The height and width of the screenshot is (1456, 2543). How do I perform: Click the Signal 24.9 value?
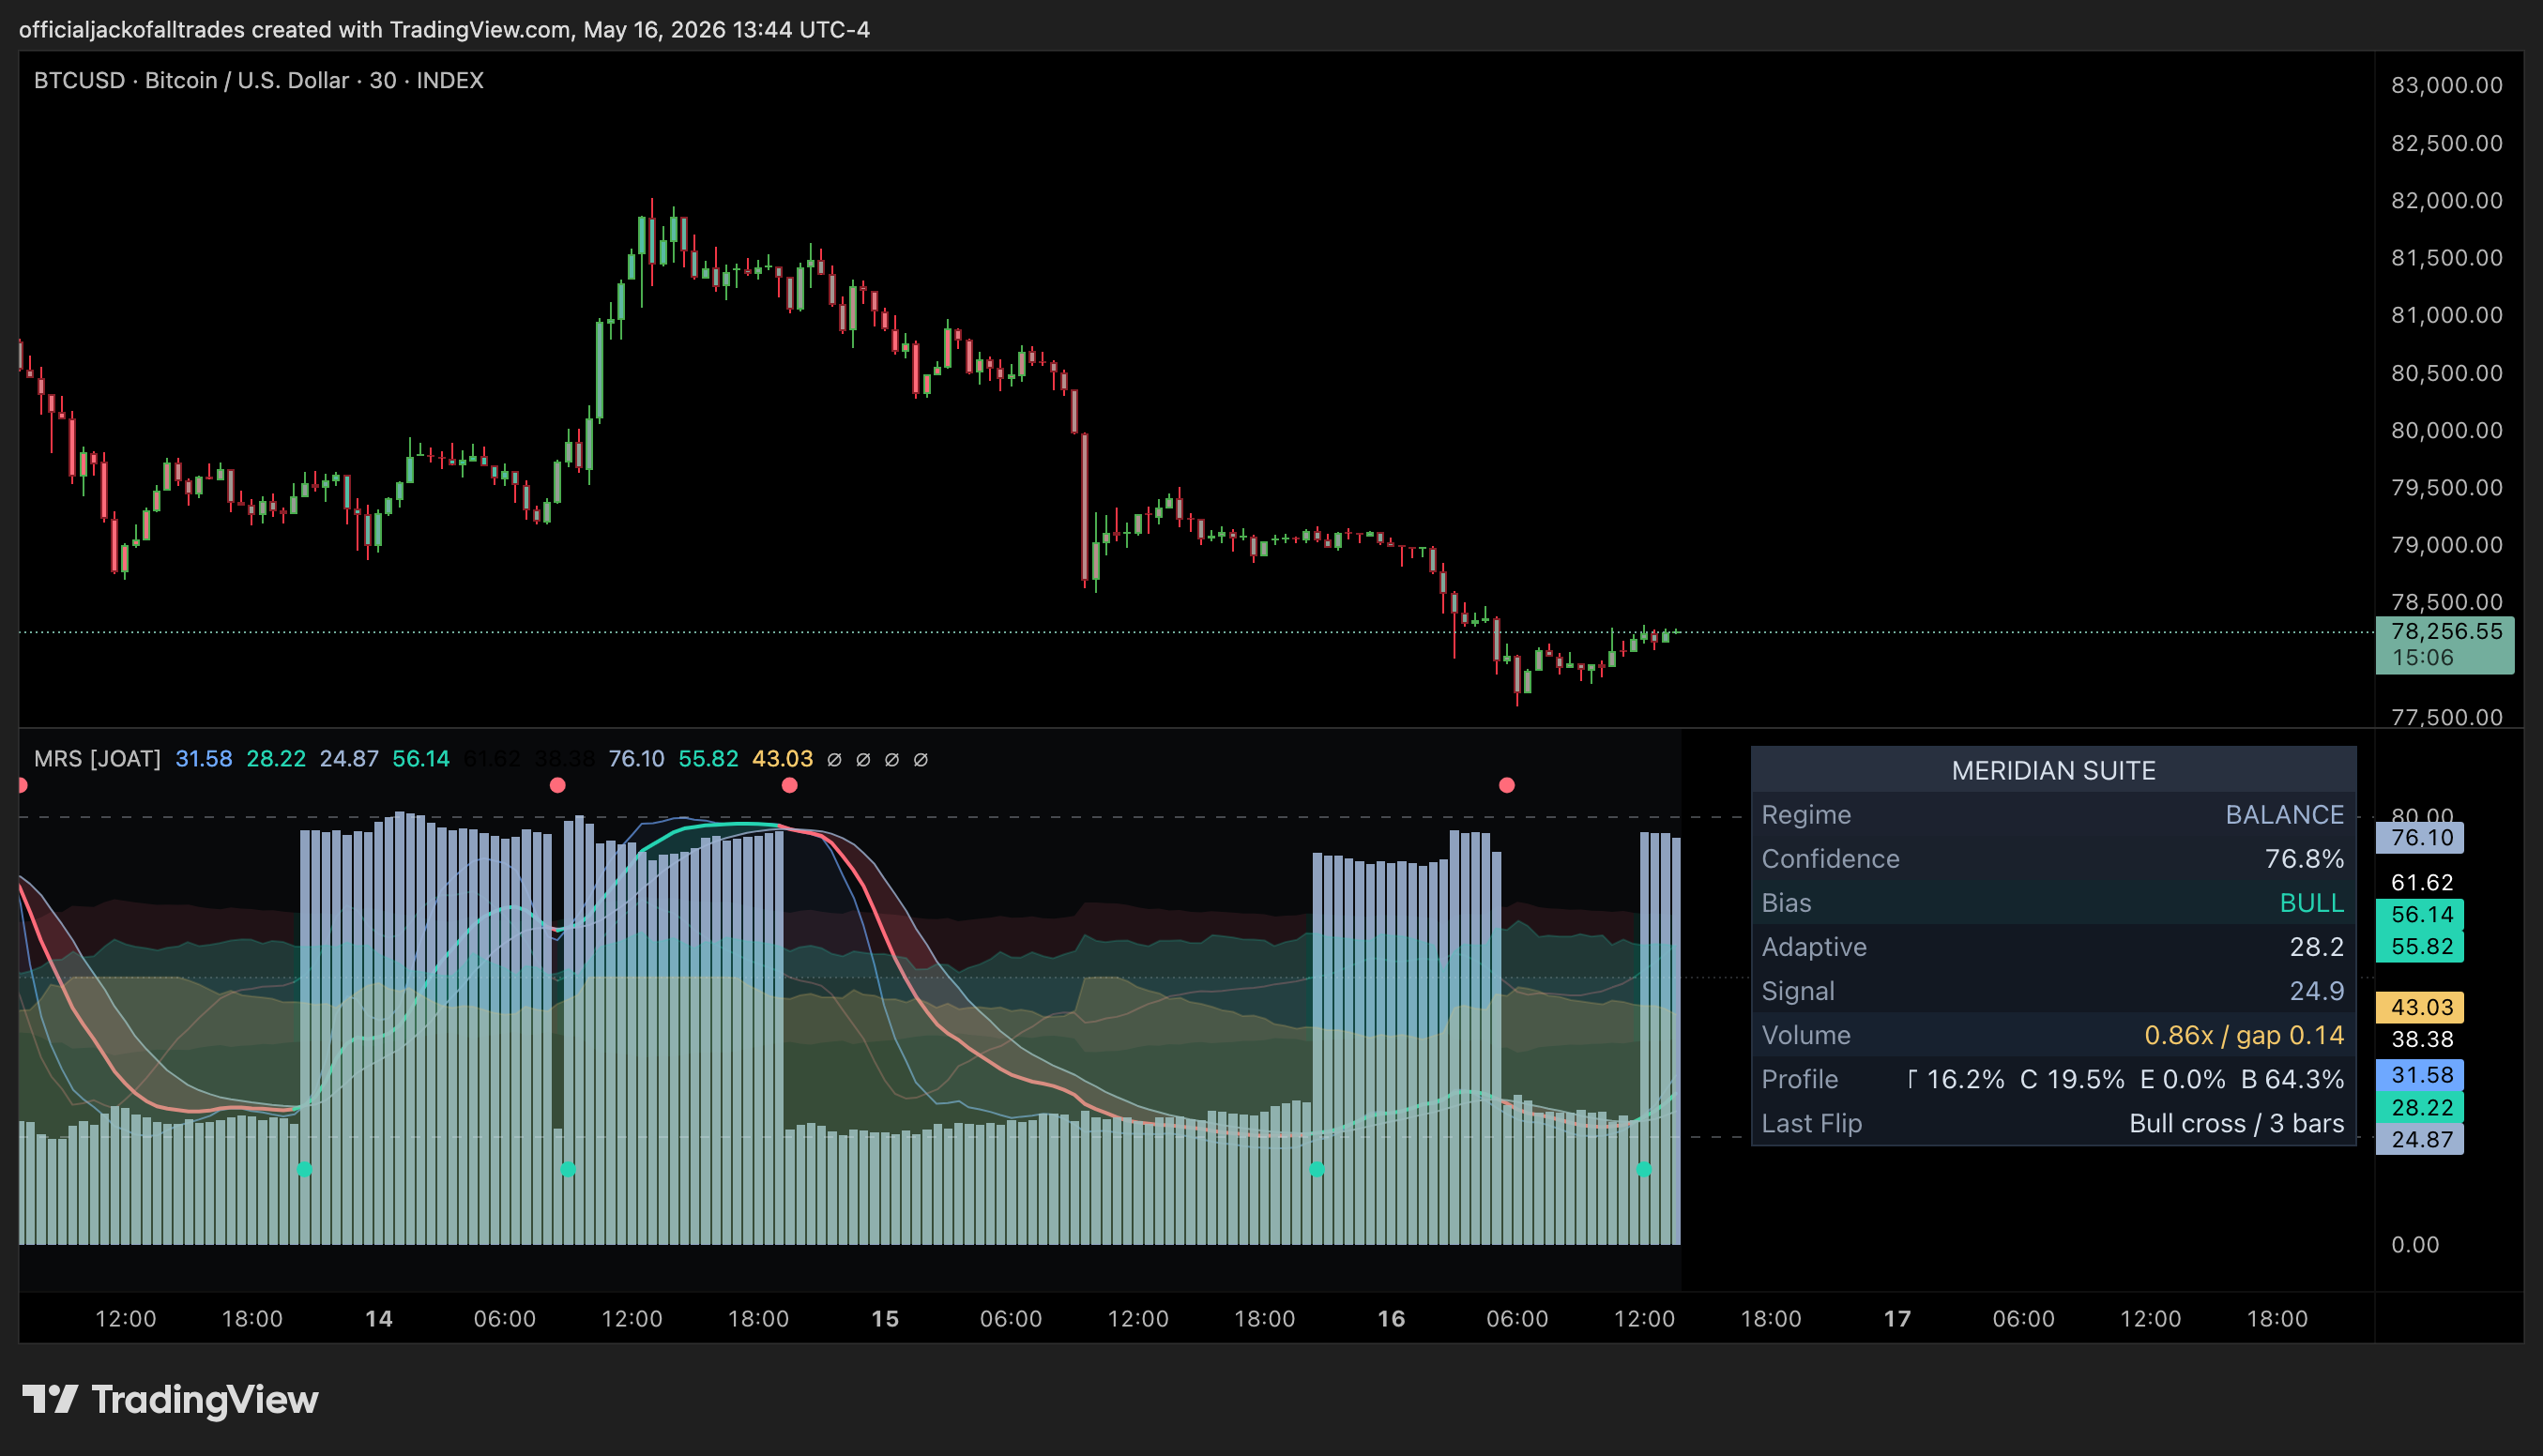[x=2317, y=990]
